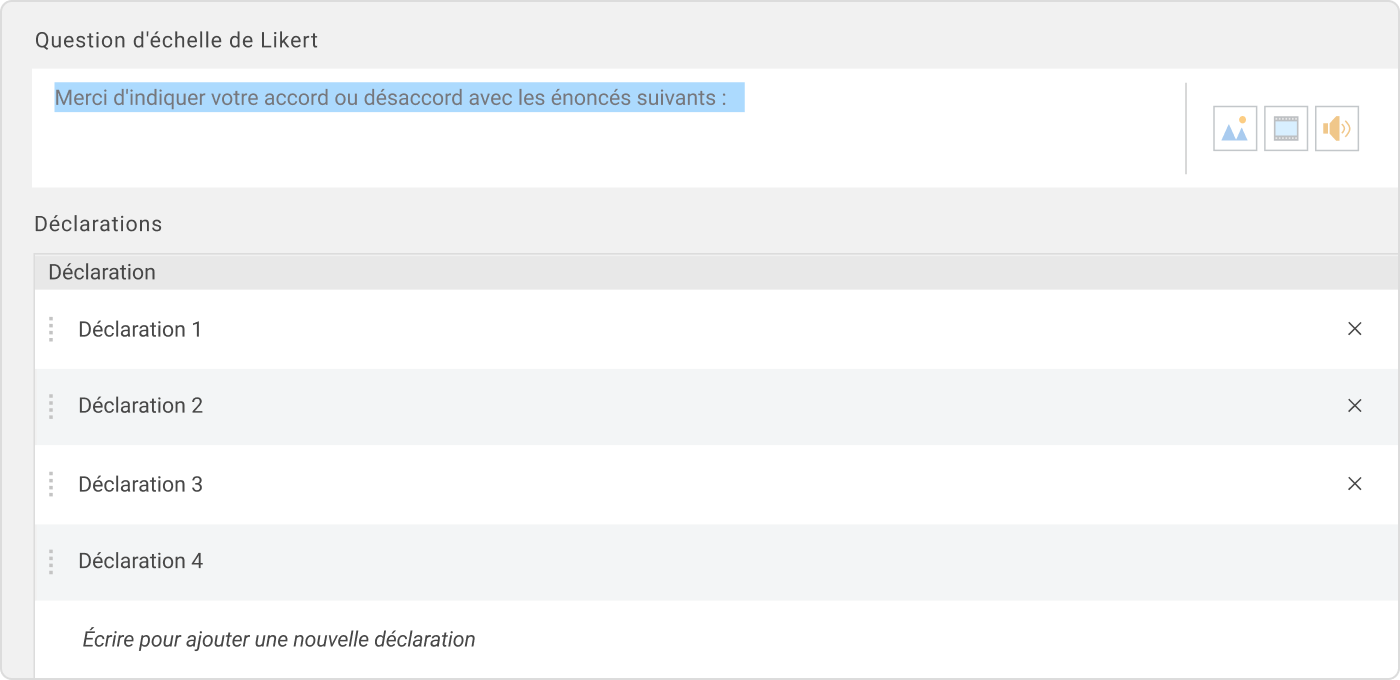The image size is (1400, 680).
Task: Select Déclaration 1 in the list
Action: coord(140,329)
